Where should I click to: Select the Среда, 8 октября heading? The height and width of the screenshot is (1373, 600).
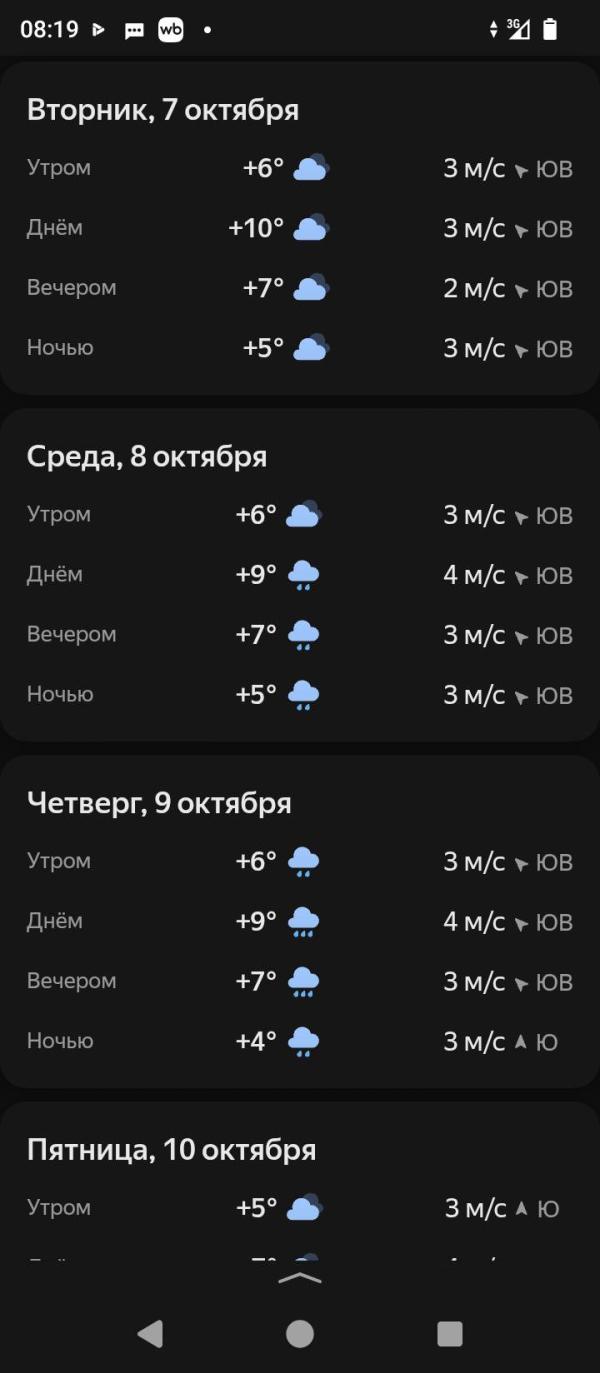pyautogui.click(x=147, y=457)
